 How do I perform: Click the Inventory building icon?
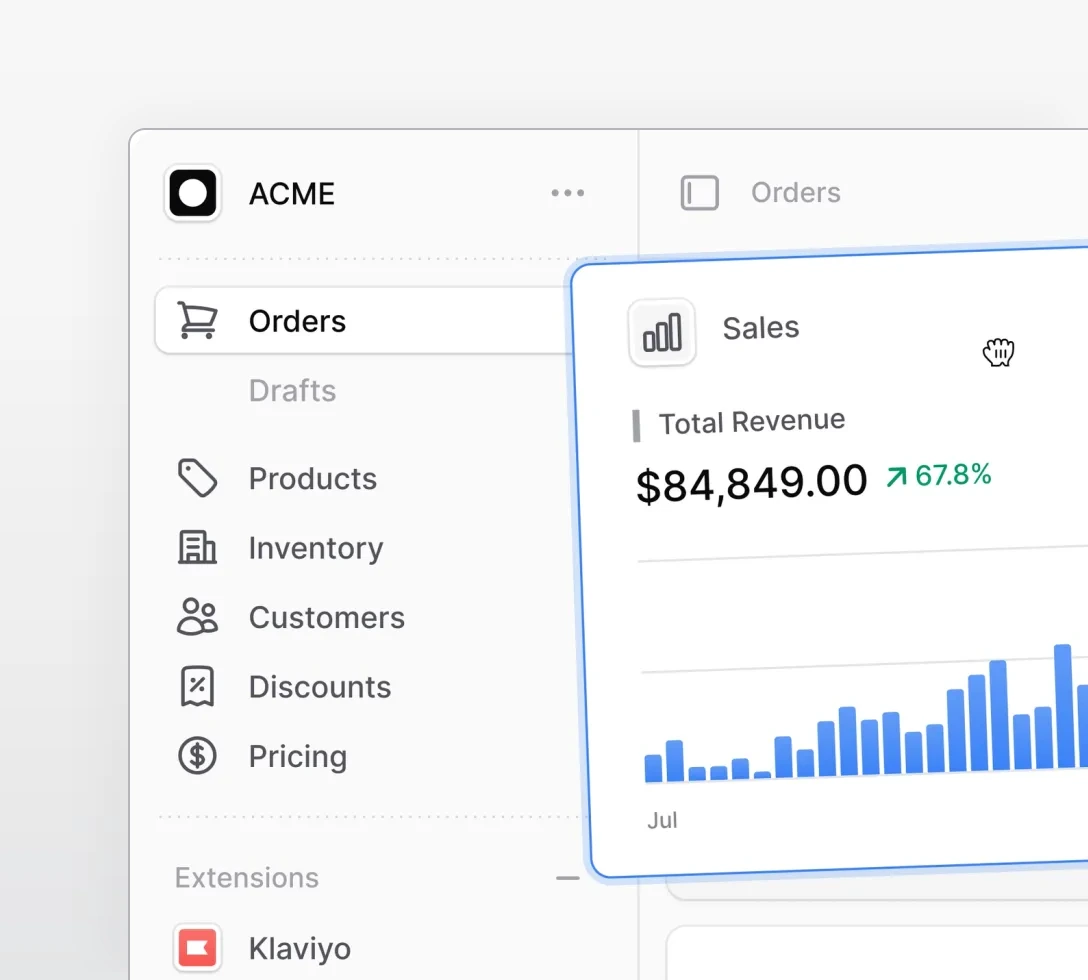click(x=198, y=548)
